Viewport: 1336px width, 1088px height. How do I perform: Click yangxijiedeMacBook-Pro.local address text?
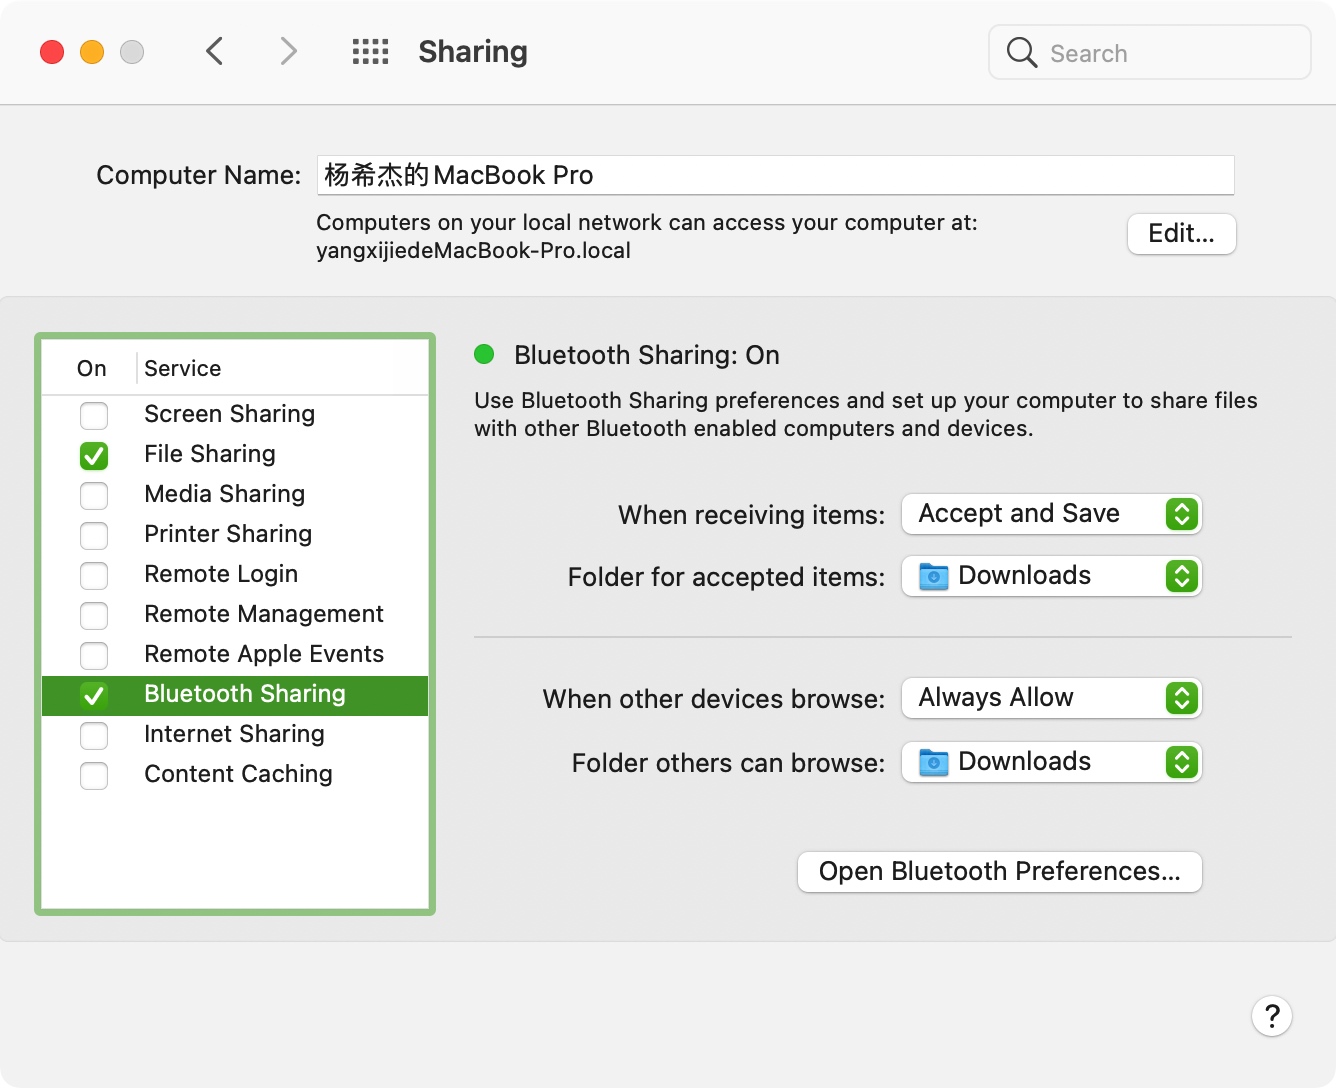tap(473, 251)
